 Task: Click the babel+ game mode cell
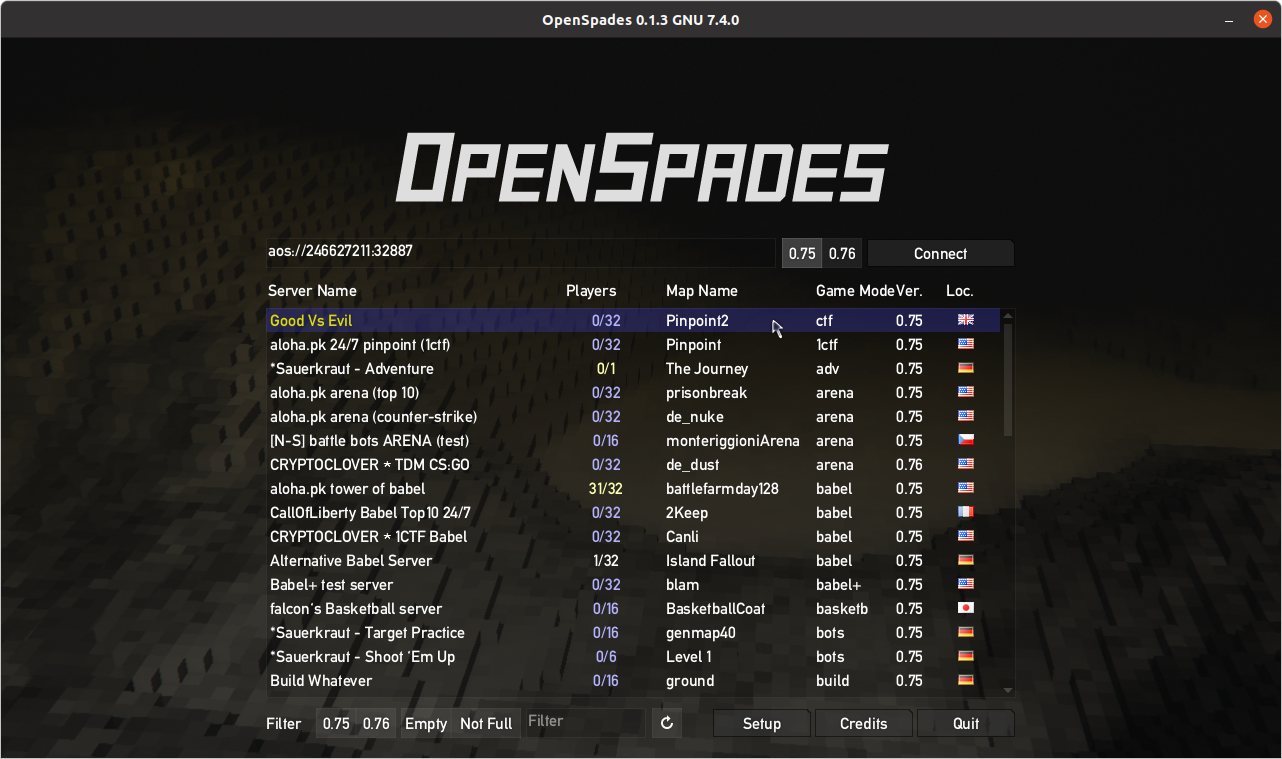pos(838,585)
